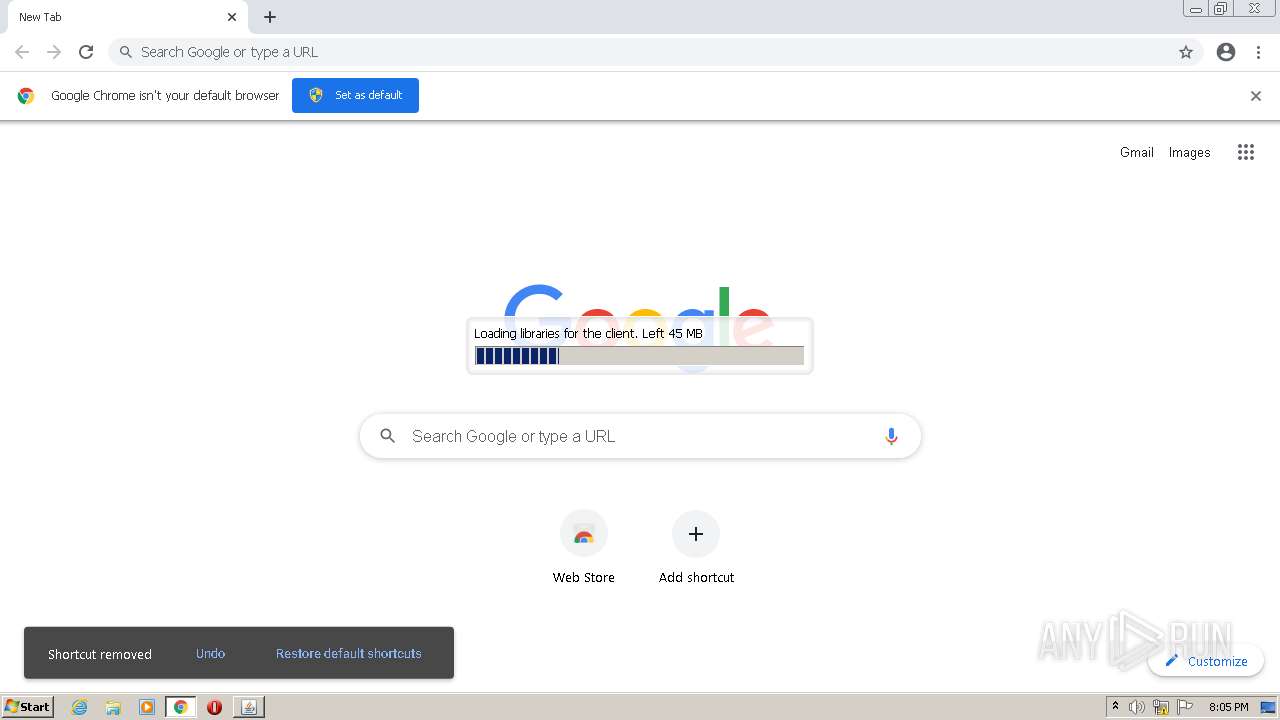The image size is (1280, 720).
Task: Launch Internet Explorer from the taskbar
Action: tap(80, 707)
